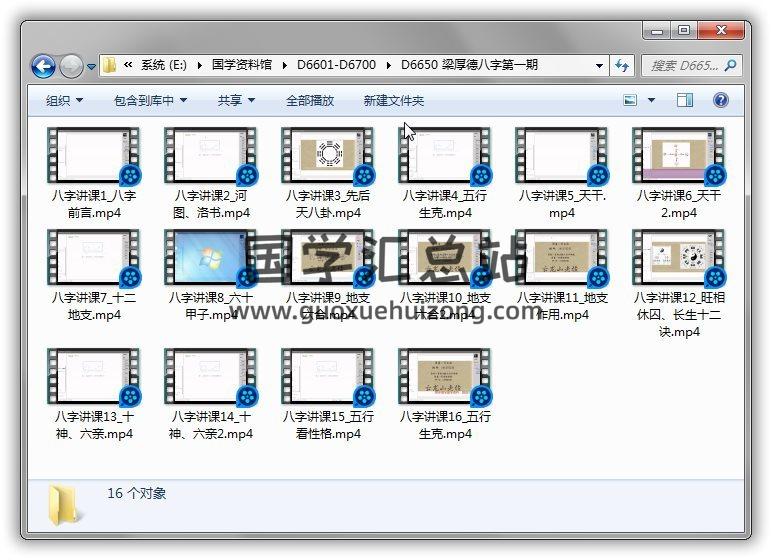Select video 八字讲课3_先后天八卦.mp4

pos(328,173)
